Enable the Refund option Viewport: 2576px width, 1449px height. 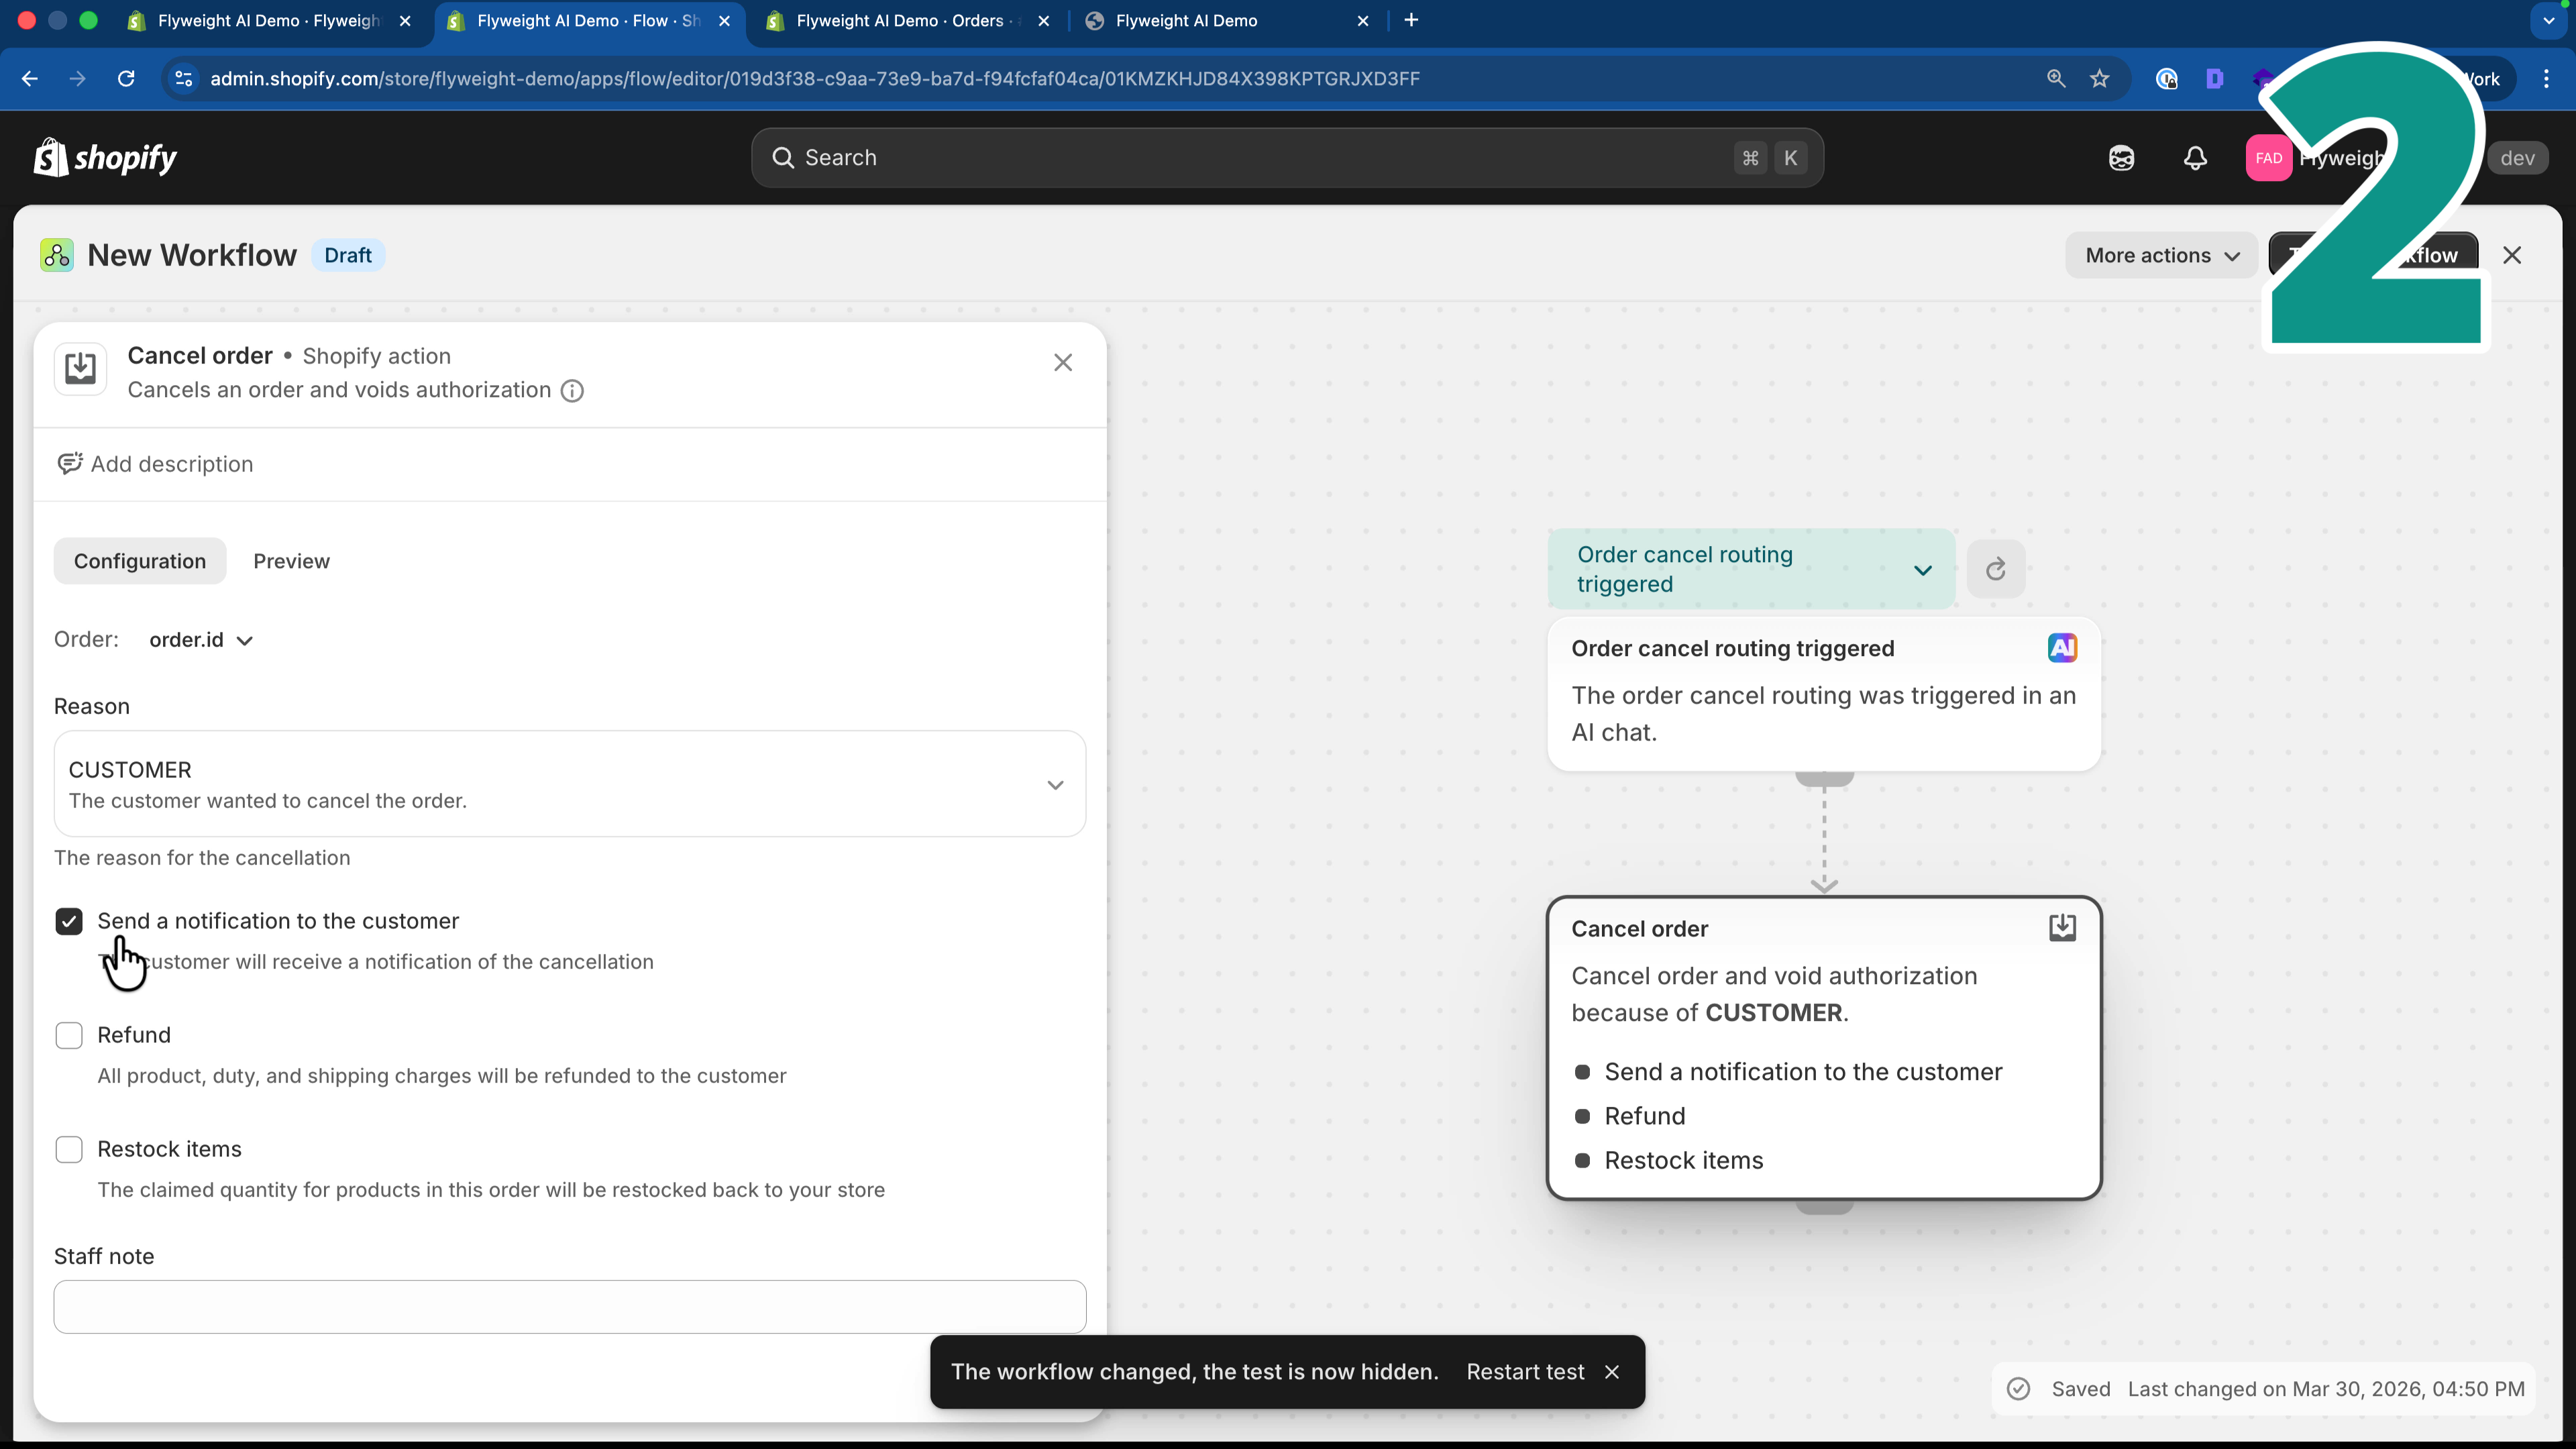click(x=69, y=1035)
